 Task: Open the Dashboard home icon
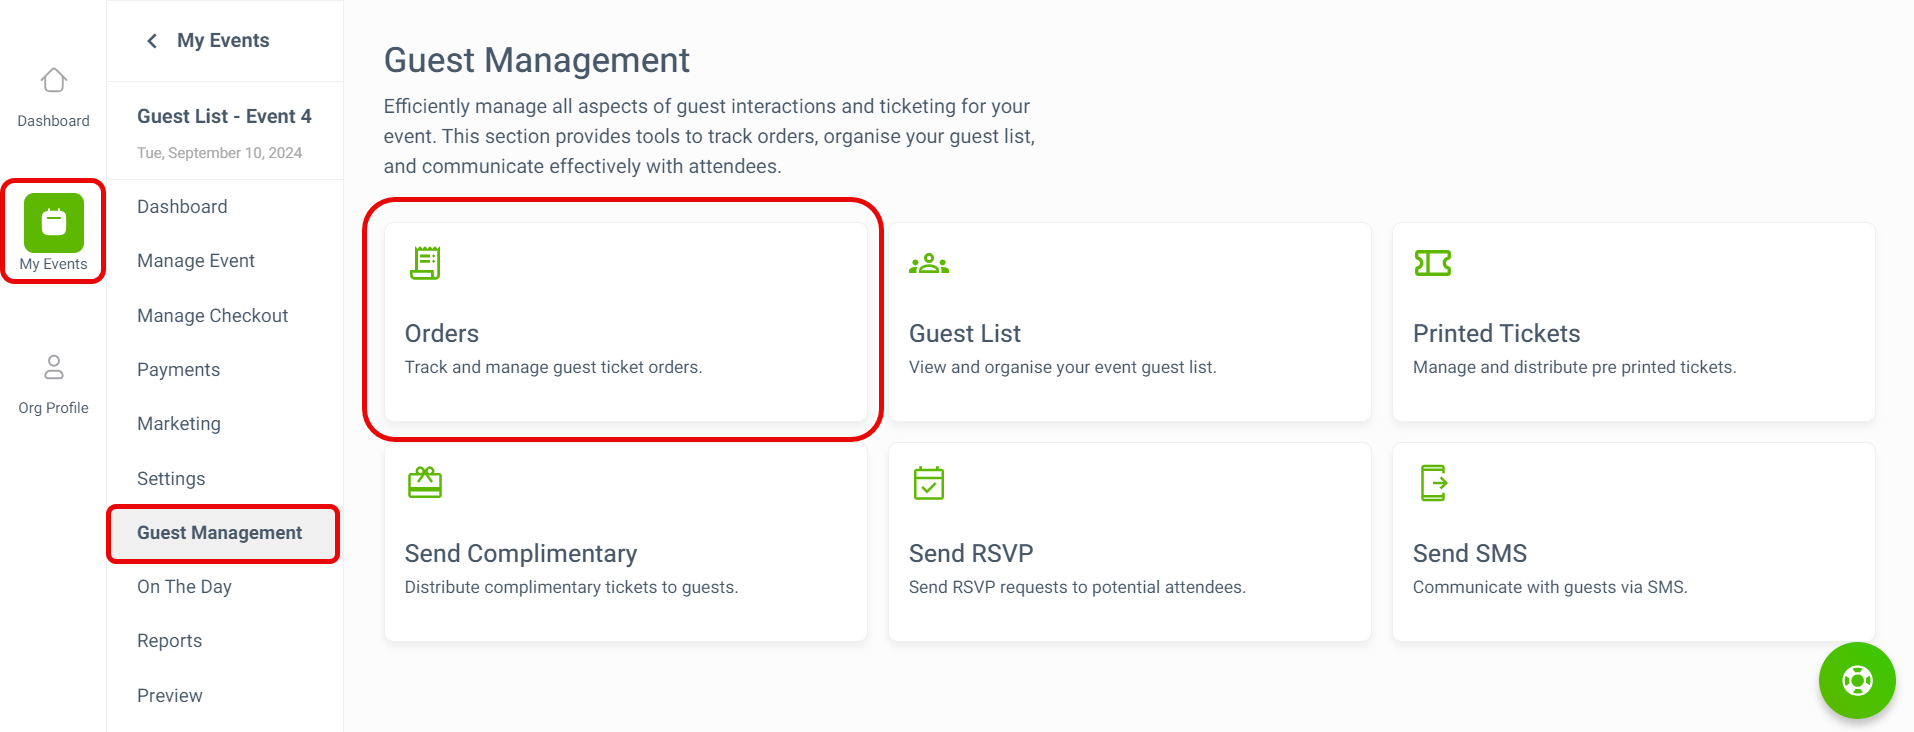(x=54, y=80)
